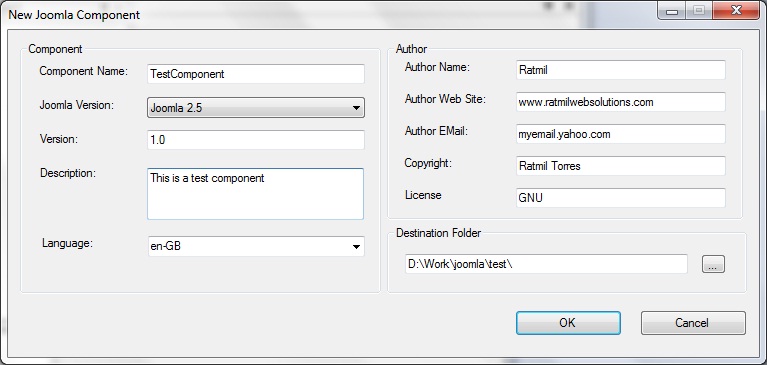Click the Destination Folder path field
Screen dimensions: 767x365
pyautogui.click(x=546, y=264)
